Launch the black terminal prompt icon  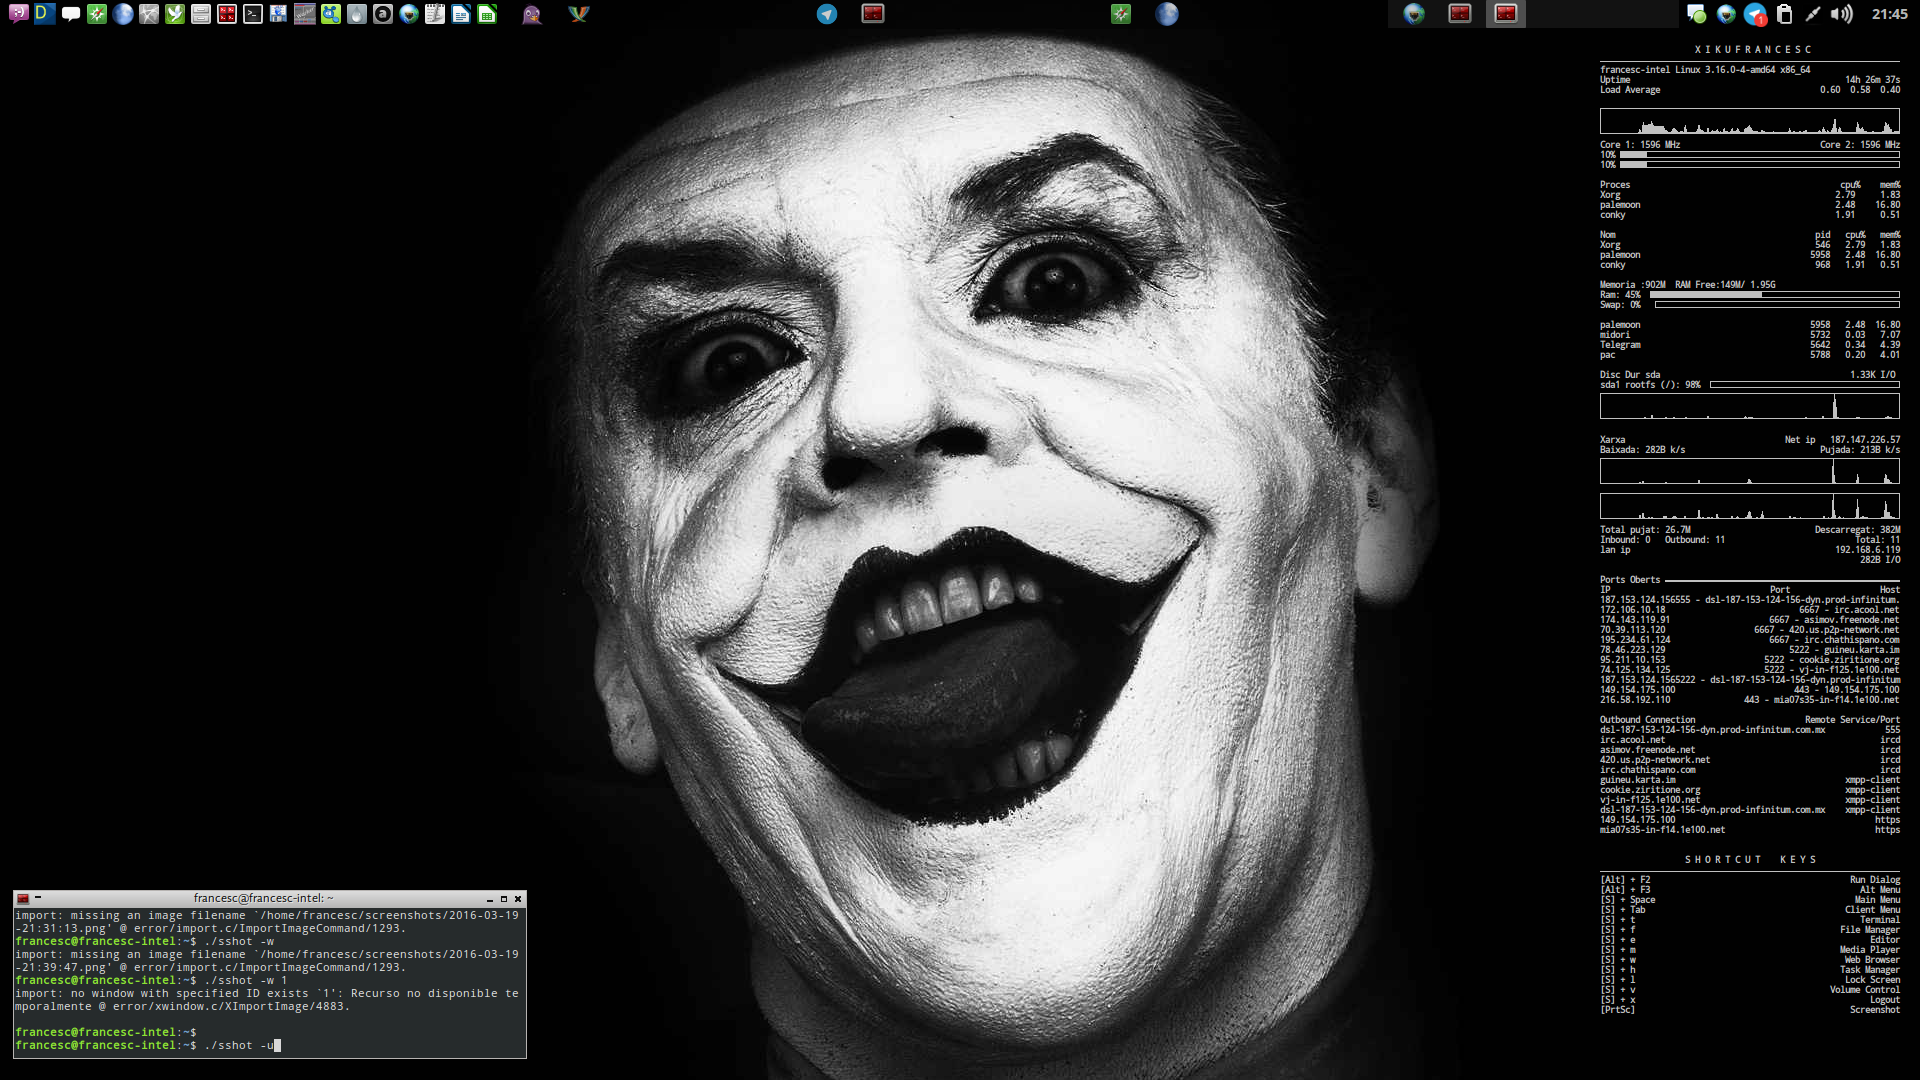[253, 14]
